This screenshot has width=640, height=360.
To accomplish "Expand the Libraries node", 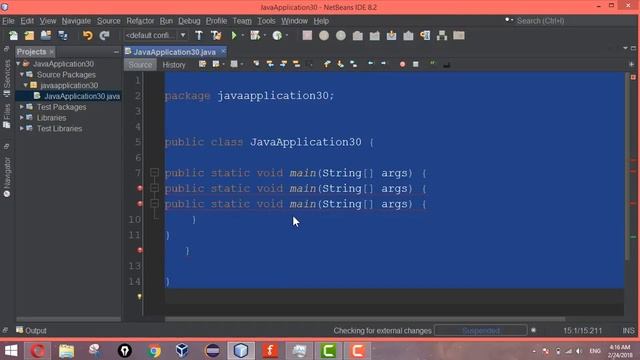I will pyautogui.click(x=22, y=118).
